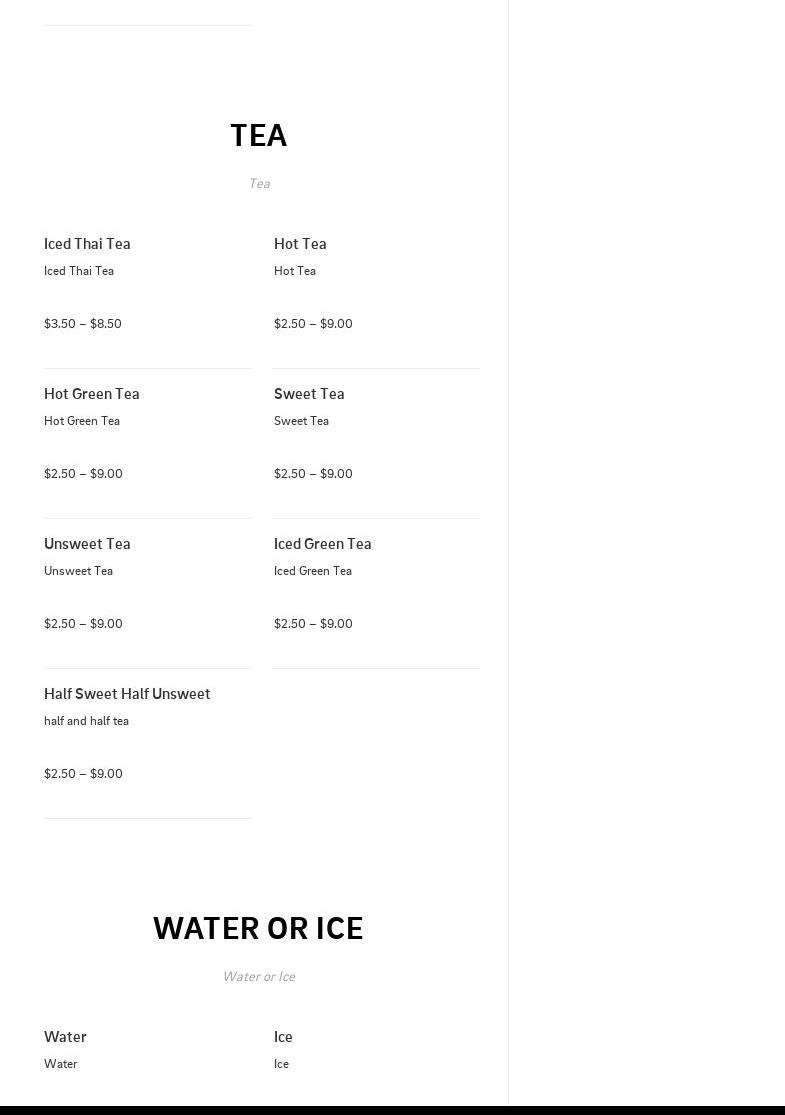Click the "half and half tea" description
This screenshot has height=1115, width=785.
pos(86,721)
